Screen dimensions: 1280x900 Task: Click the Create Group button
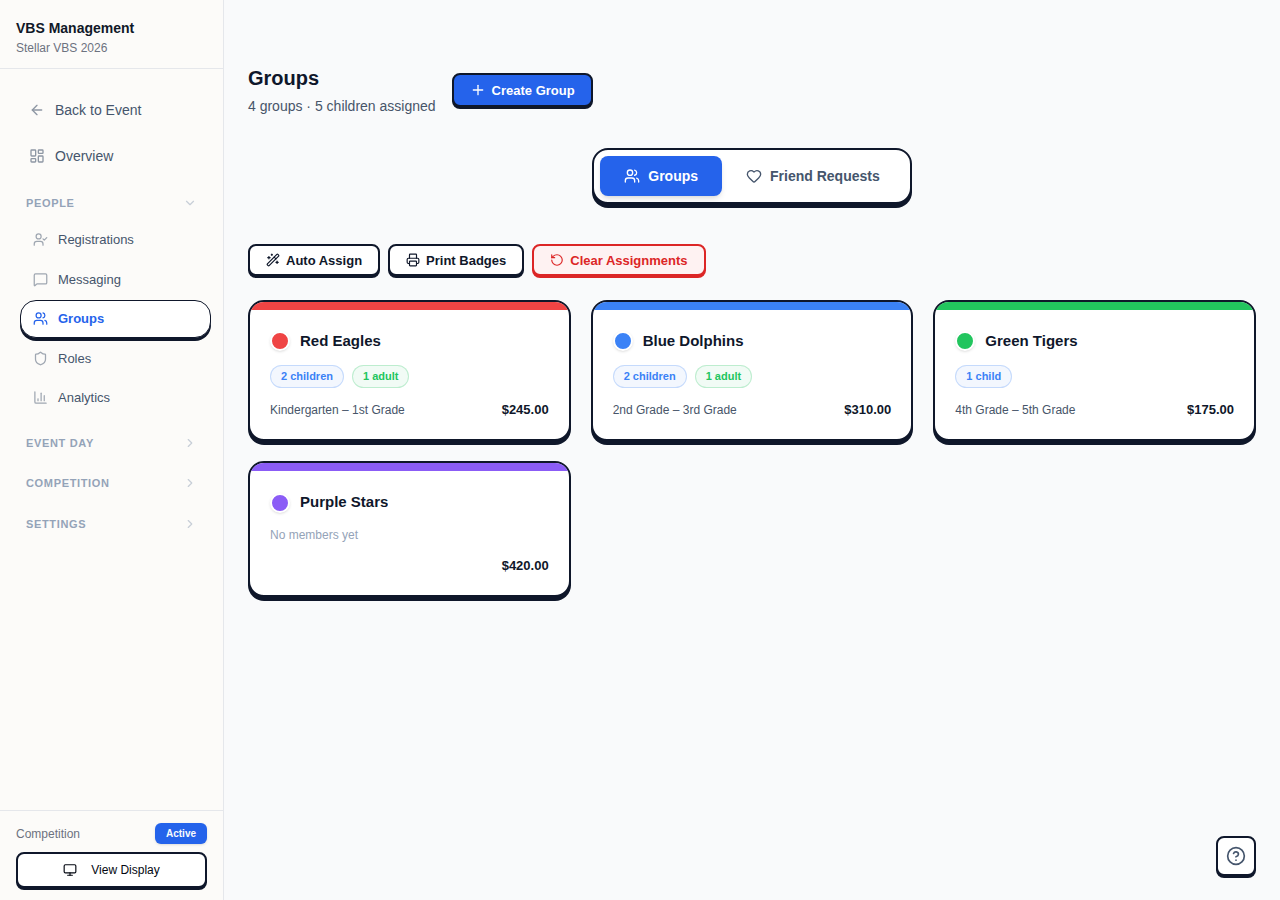[x=522, y=90]
